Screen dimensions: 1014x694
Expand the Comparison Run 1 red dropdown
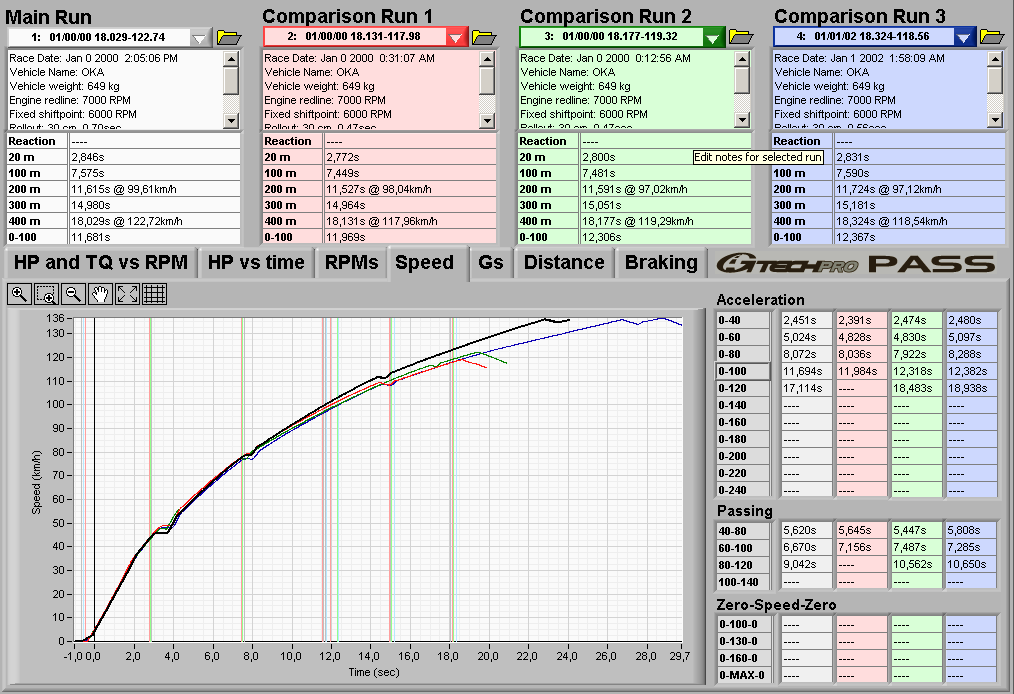click(x=456, y=37)
